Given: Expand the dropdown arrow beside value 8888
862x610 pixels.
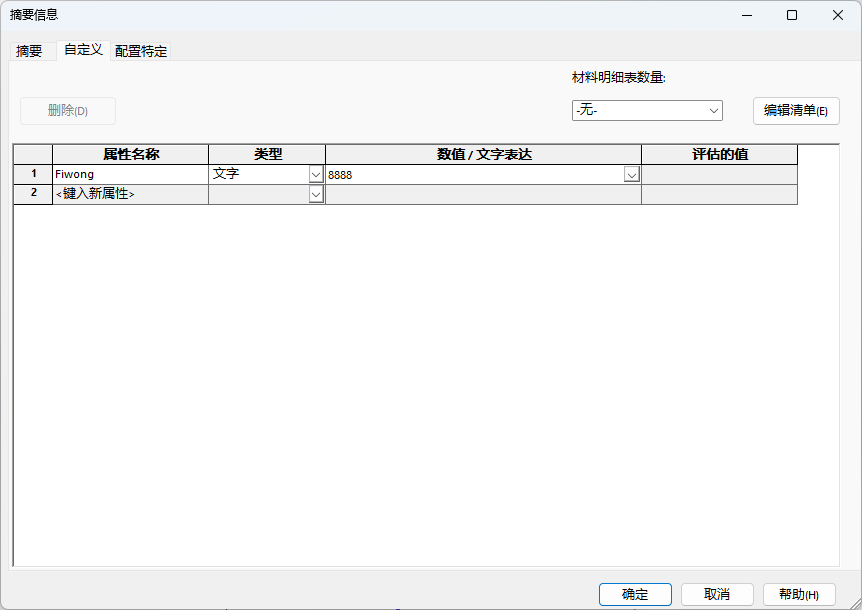Looking at the screenshot, I should [631, 174].
